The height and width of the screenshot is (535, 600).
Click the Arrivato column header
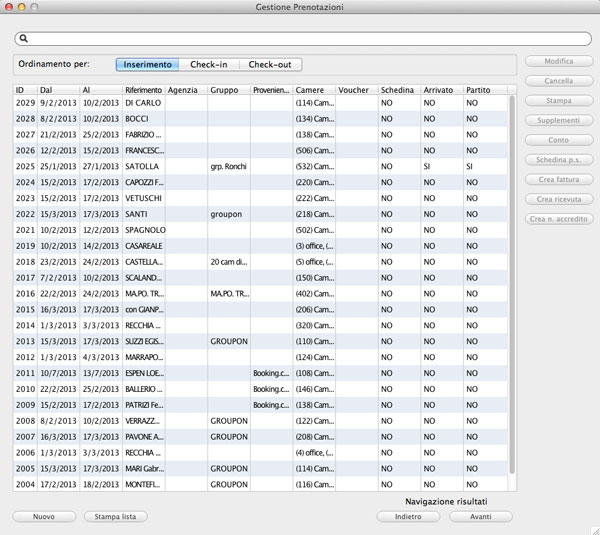tap(442, 90)
